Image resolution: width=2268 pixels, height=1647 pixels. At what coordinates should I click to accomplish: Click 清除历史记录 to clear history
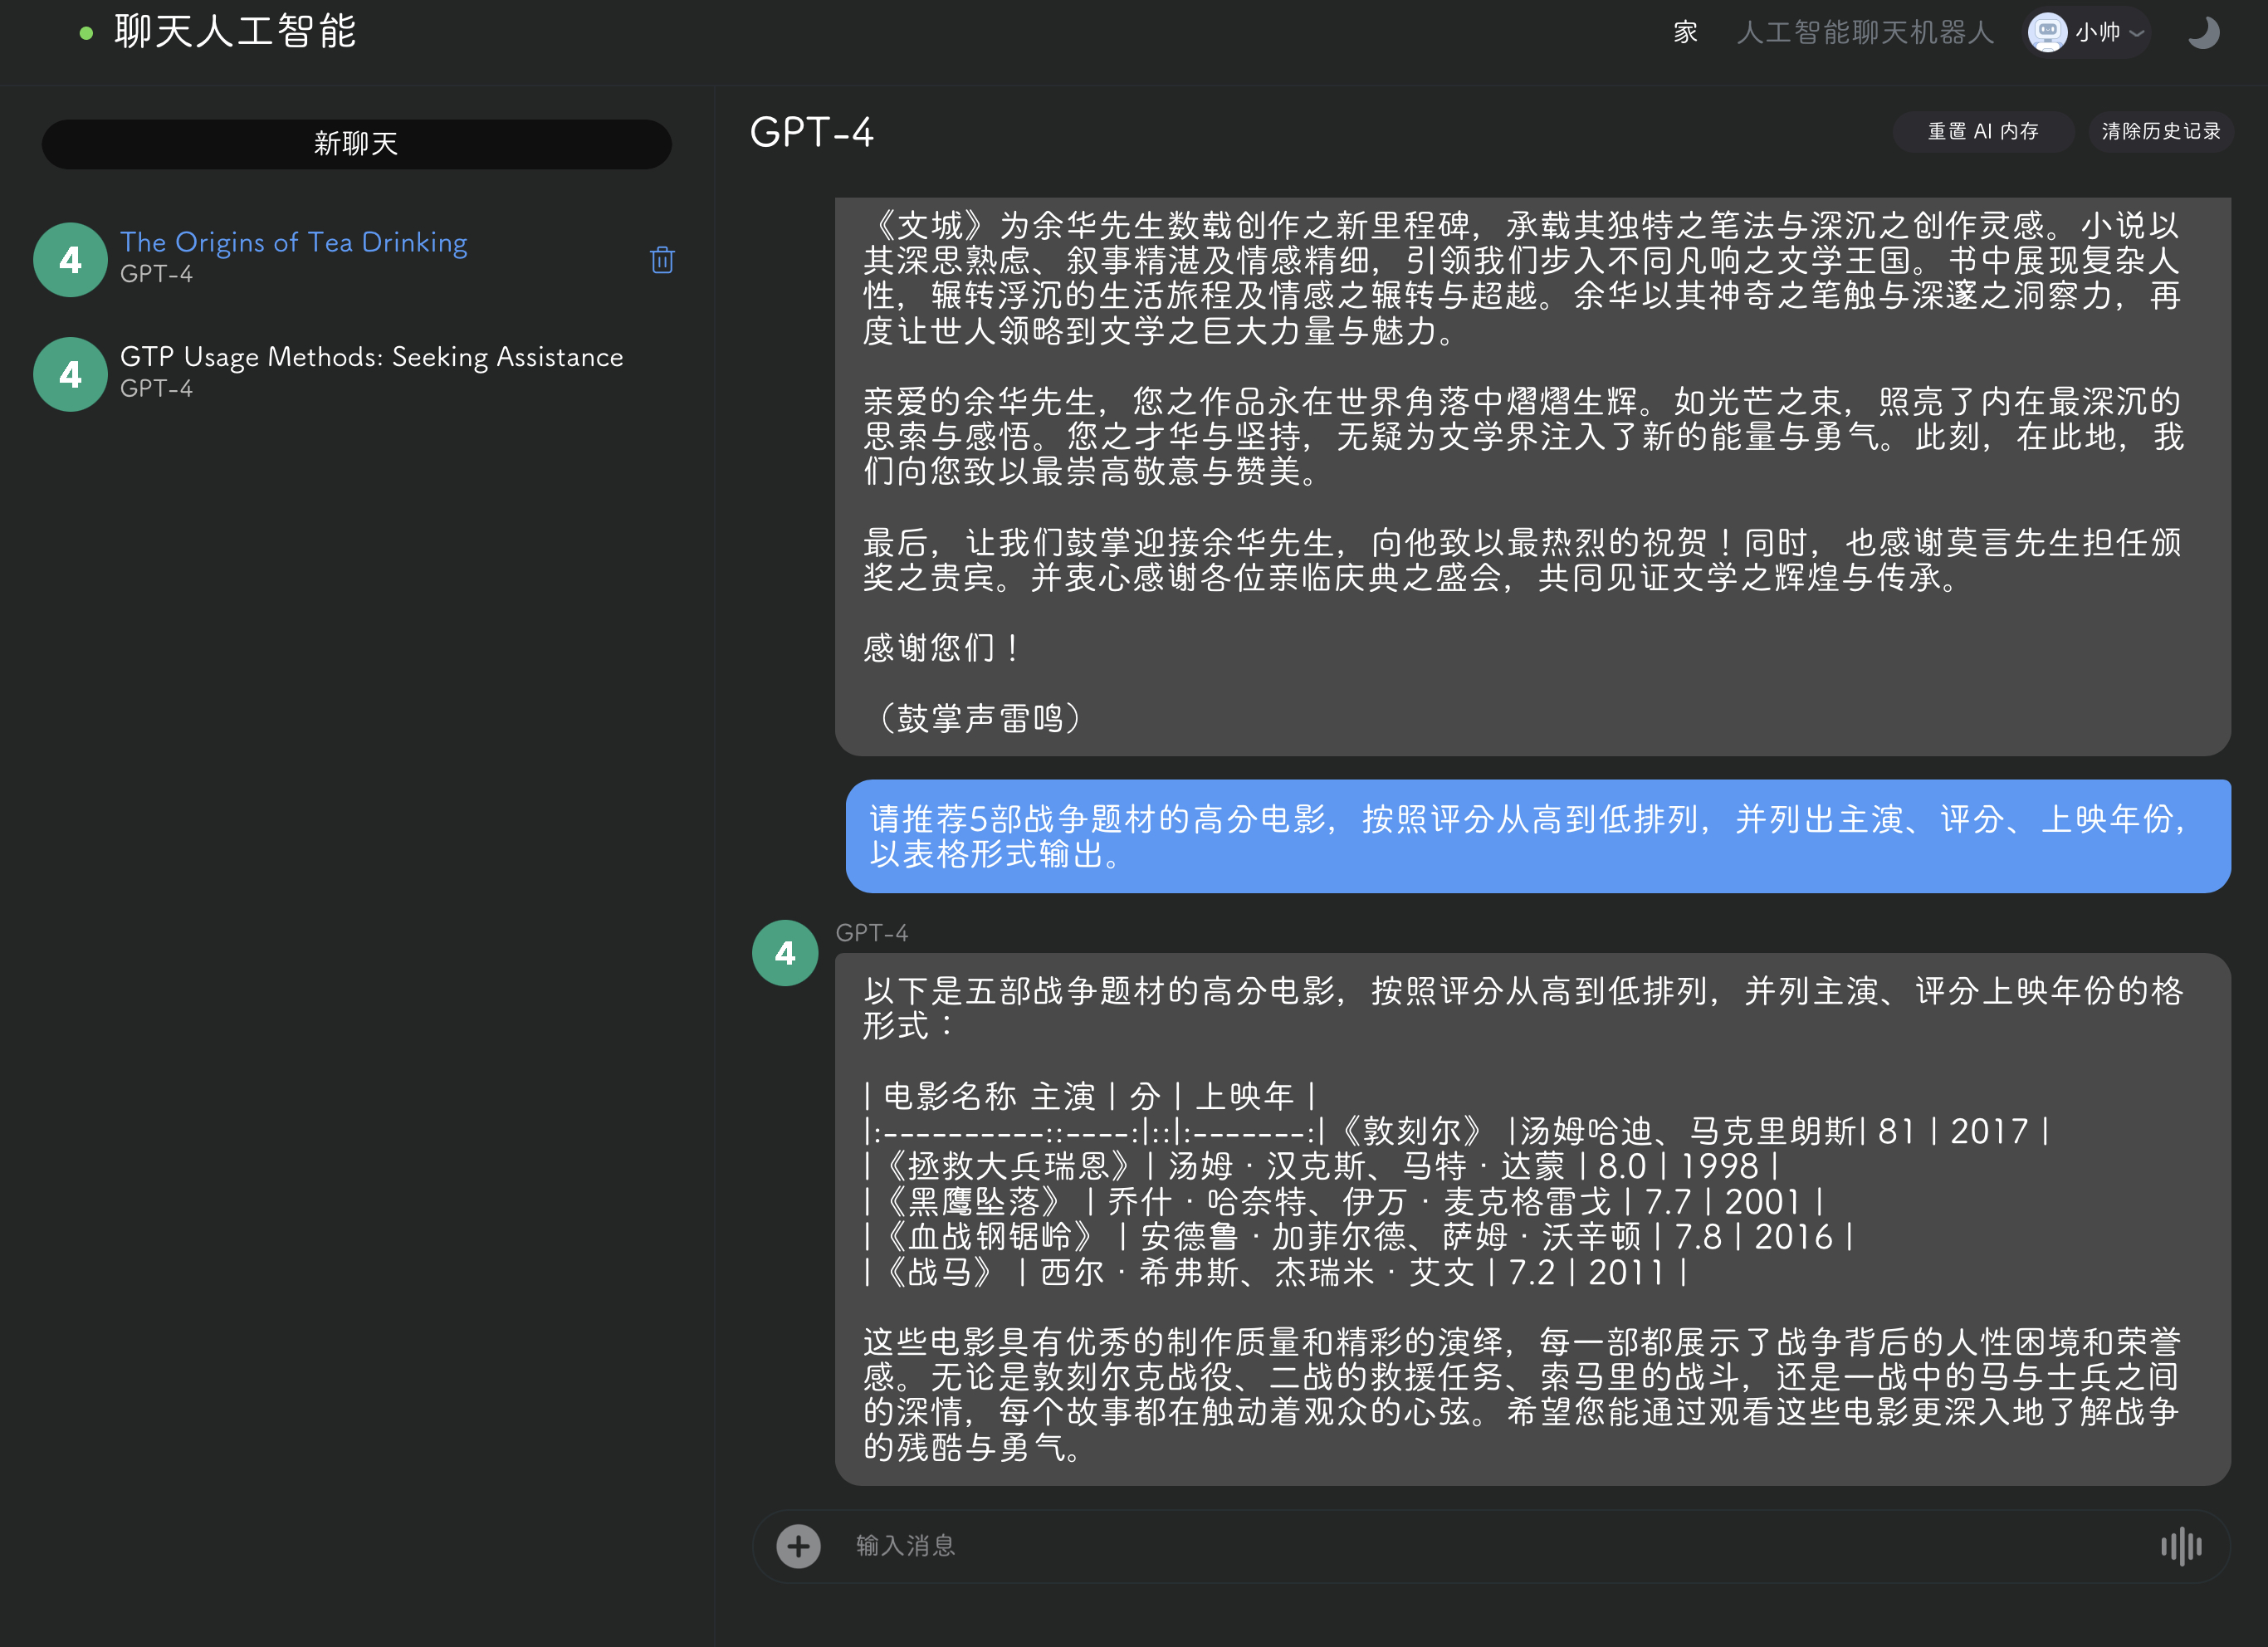[2160, 131]
